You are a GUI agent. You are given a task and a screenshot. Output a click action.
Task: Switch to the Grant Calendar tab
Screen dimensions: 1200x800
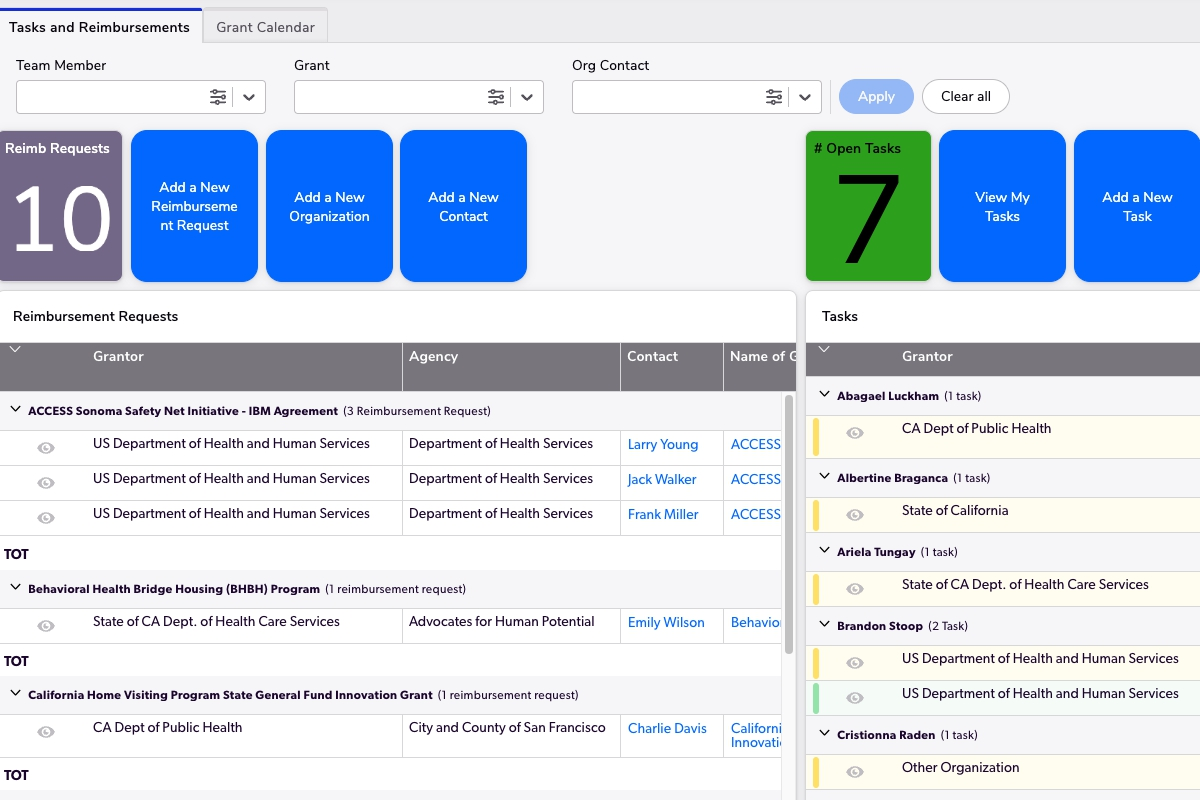click(265, 27)
